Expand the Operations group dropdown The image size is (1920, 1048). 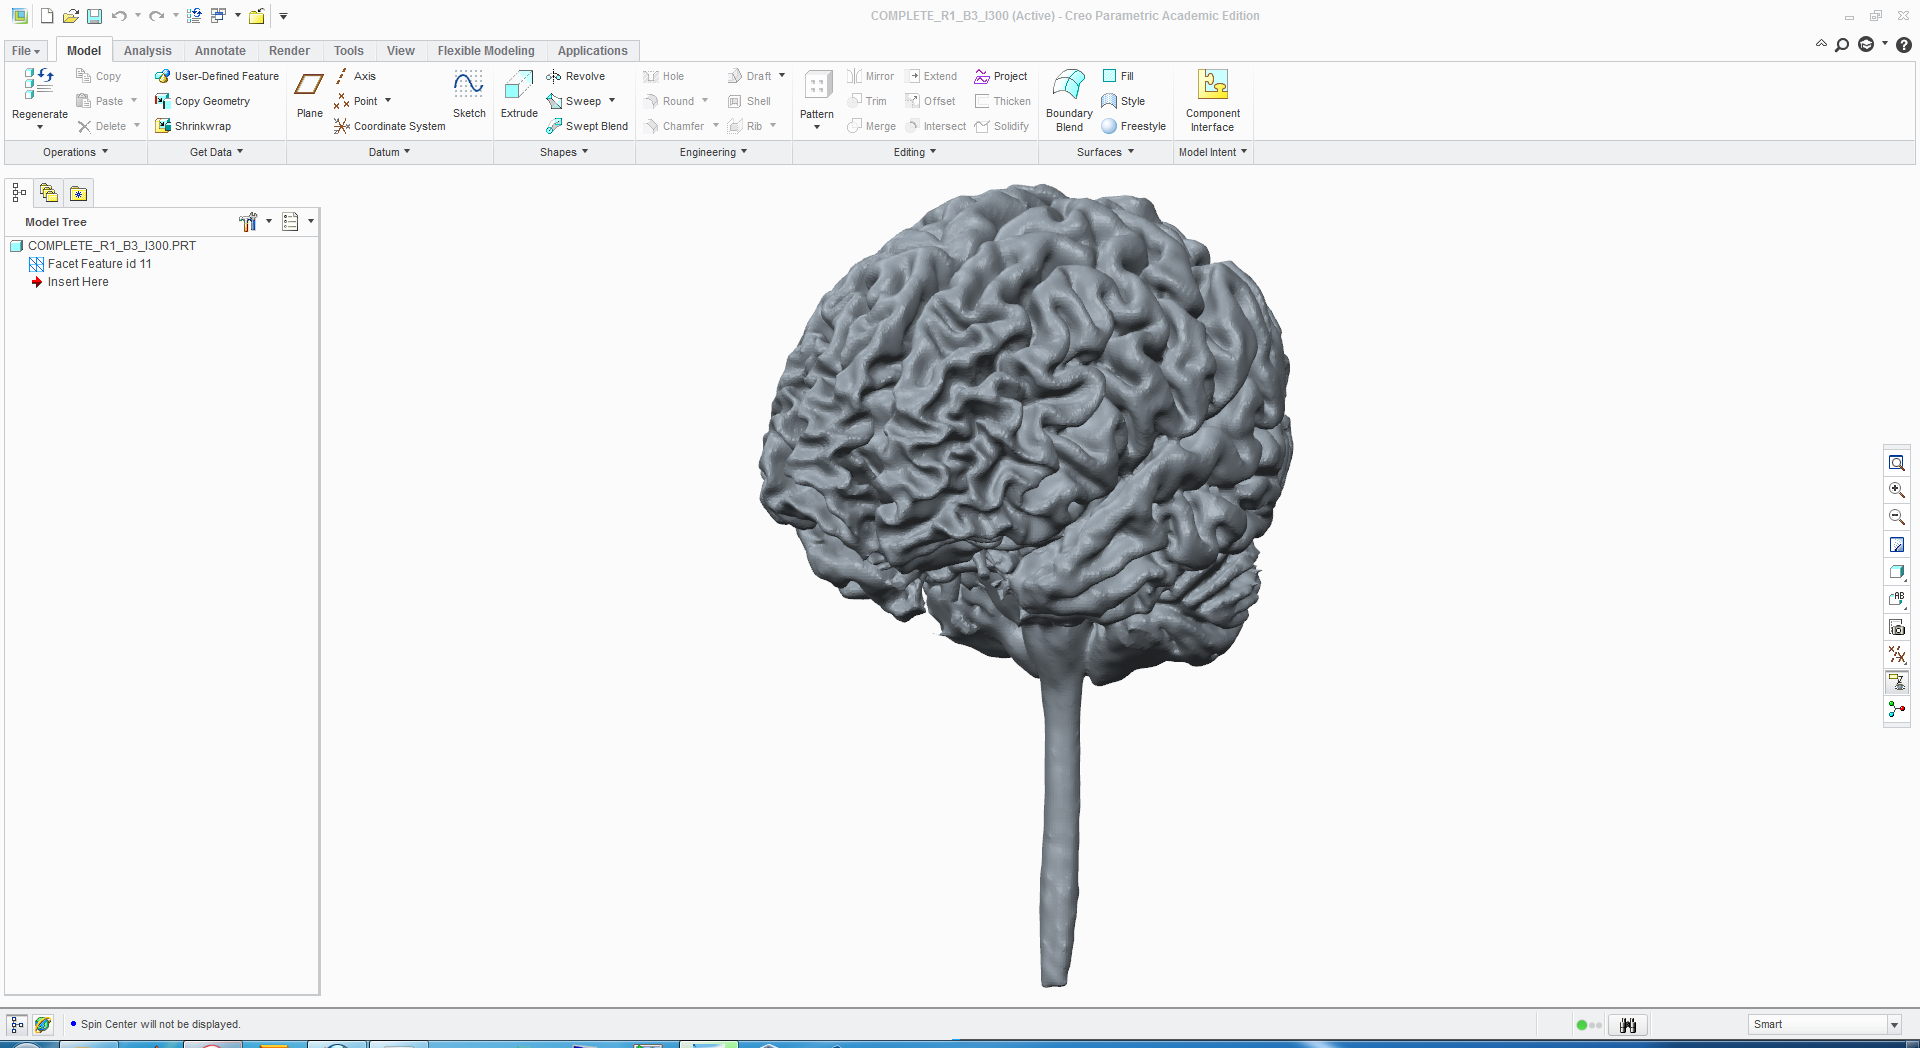75,152
